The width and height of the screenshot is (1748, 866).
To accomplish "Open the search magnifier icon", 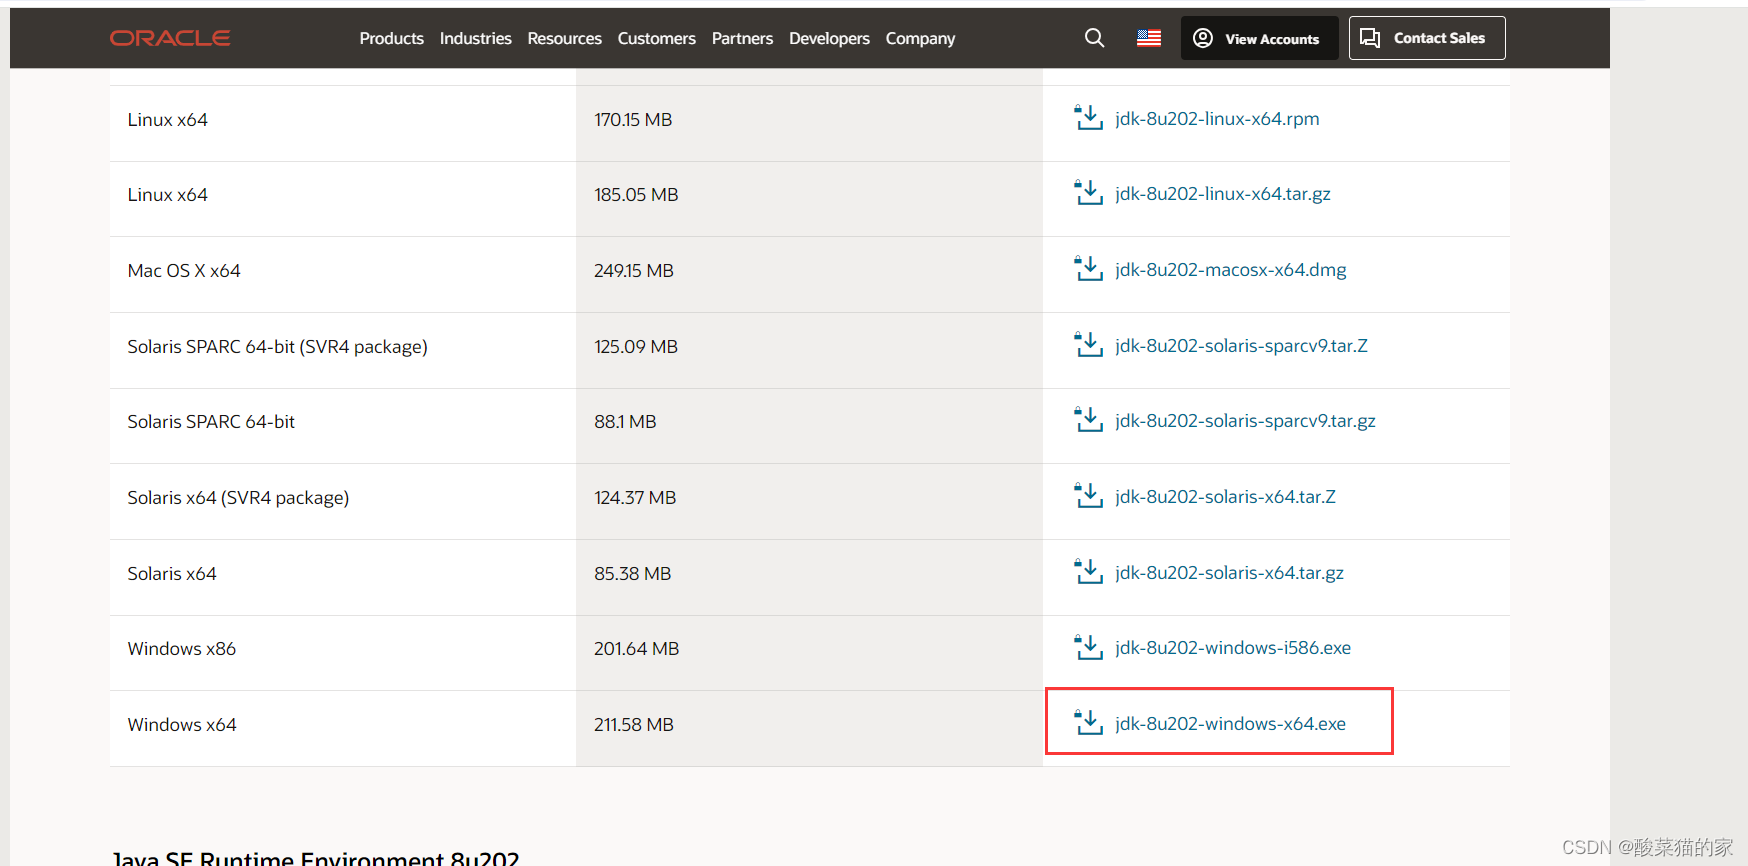I will (x=1094, y=38).
